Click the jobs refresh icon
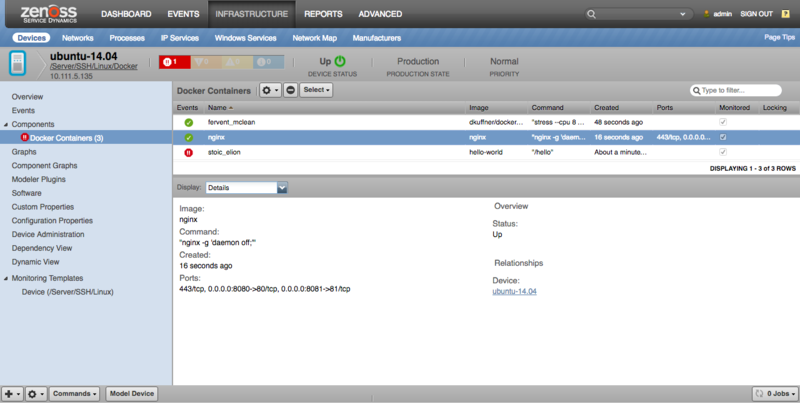The image size is (800, 404). pyautogui.click(x=759, y=394)
